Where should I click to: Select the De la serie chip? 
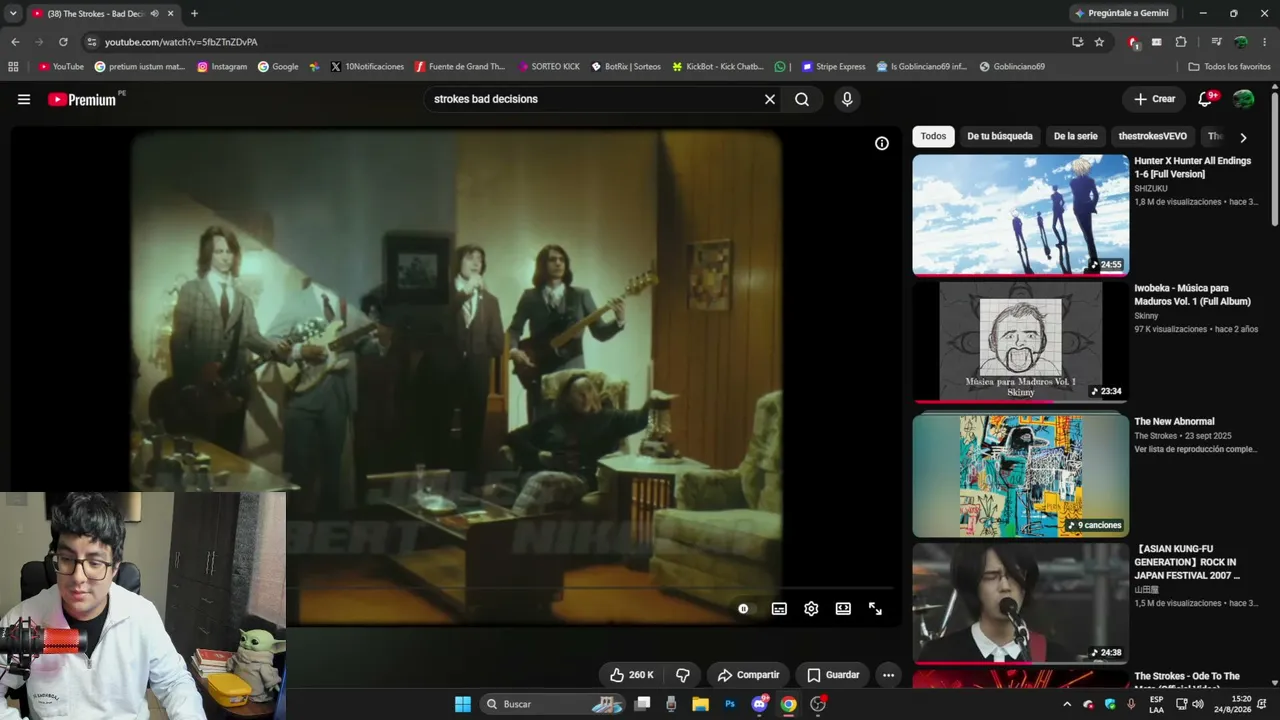[1075, 136]
